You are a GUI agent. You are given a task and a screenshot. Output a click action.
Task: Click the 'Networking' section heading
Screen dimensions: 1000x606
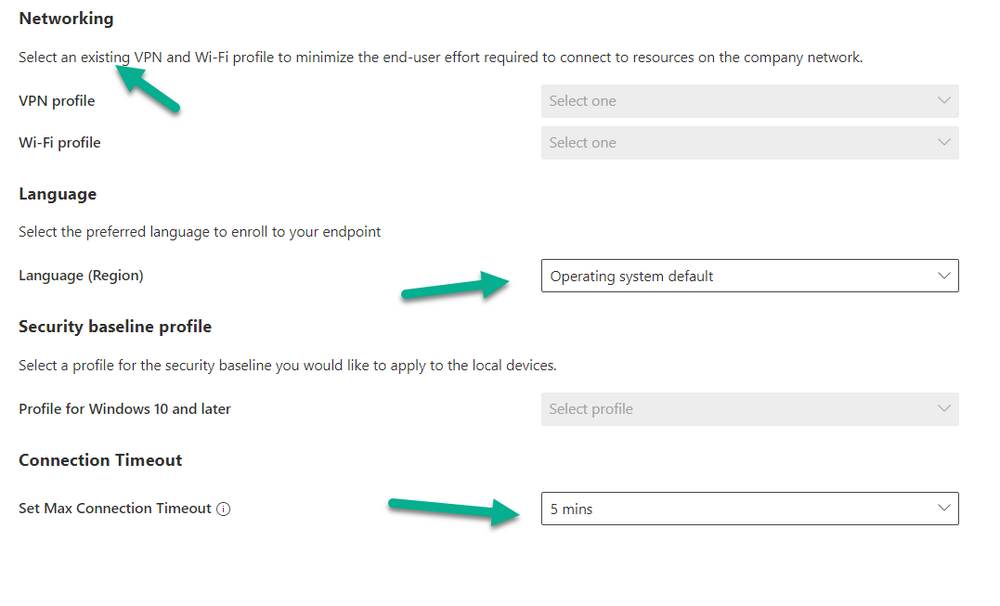coord(66,19)
